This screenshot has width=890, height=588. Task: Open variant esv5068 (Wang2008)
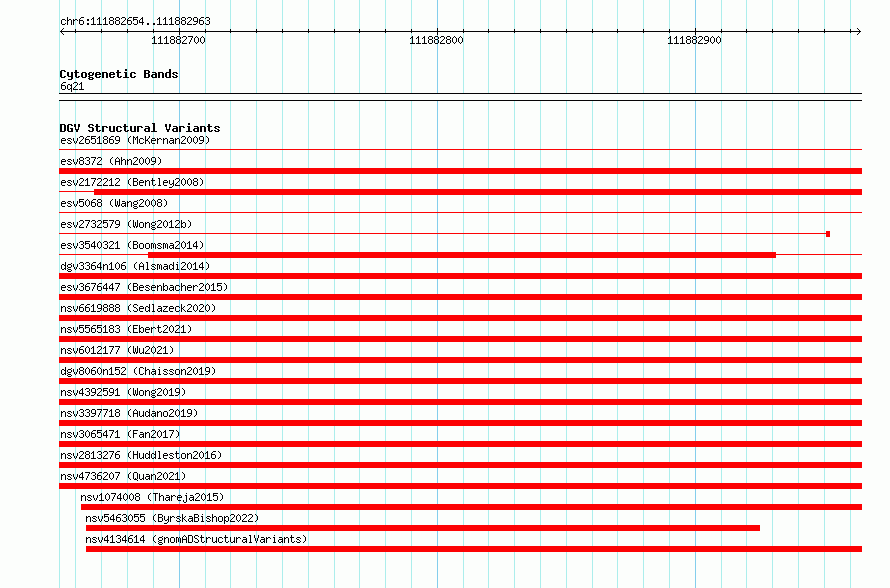(114, 203)
